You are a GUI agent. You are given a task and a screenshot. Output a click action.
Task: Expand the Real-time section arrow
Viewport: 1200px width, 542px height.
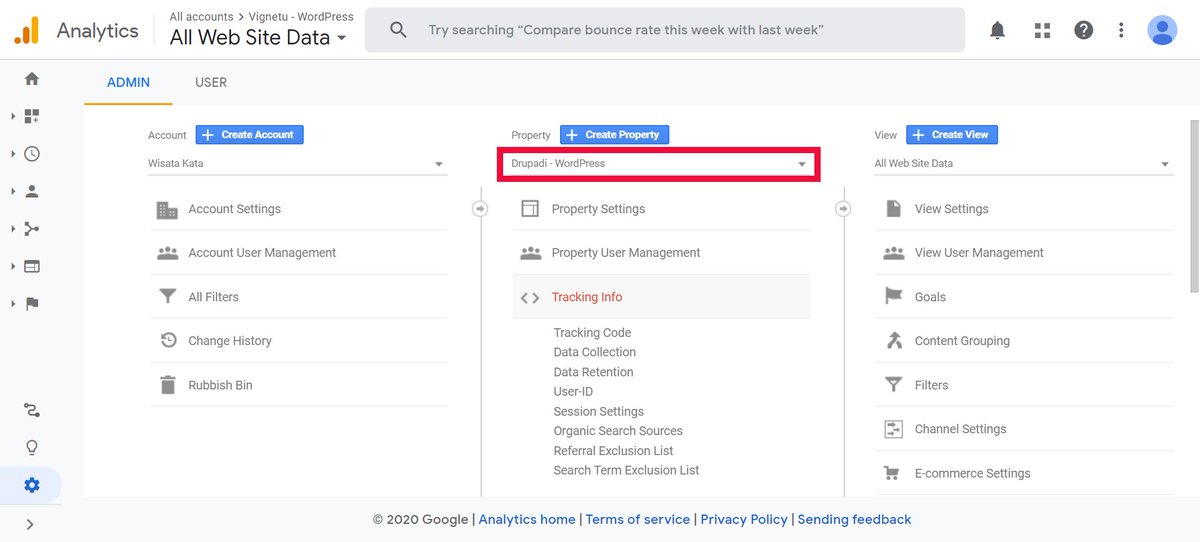pos(13,154)
